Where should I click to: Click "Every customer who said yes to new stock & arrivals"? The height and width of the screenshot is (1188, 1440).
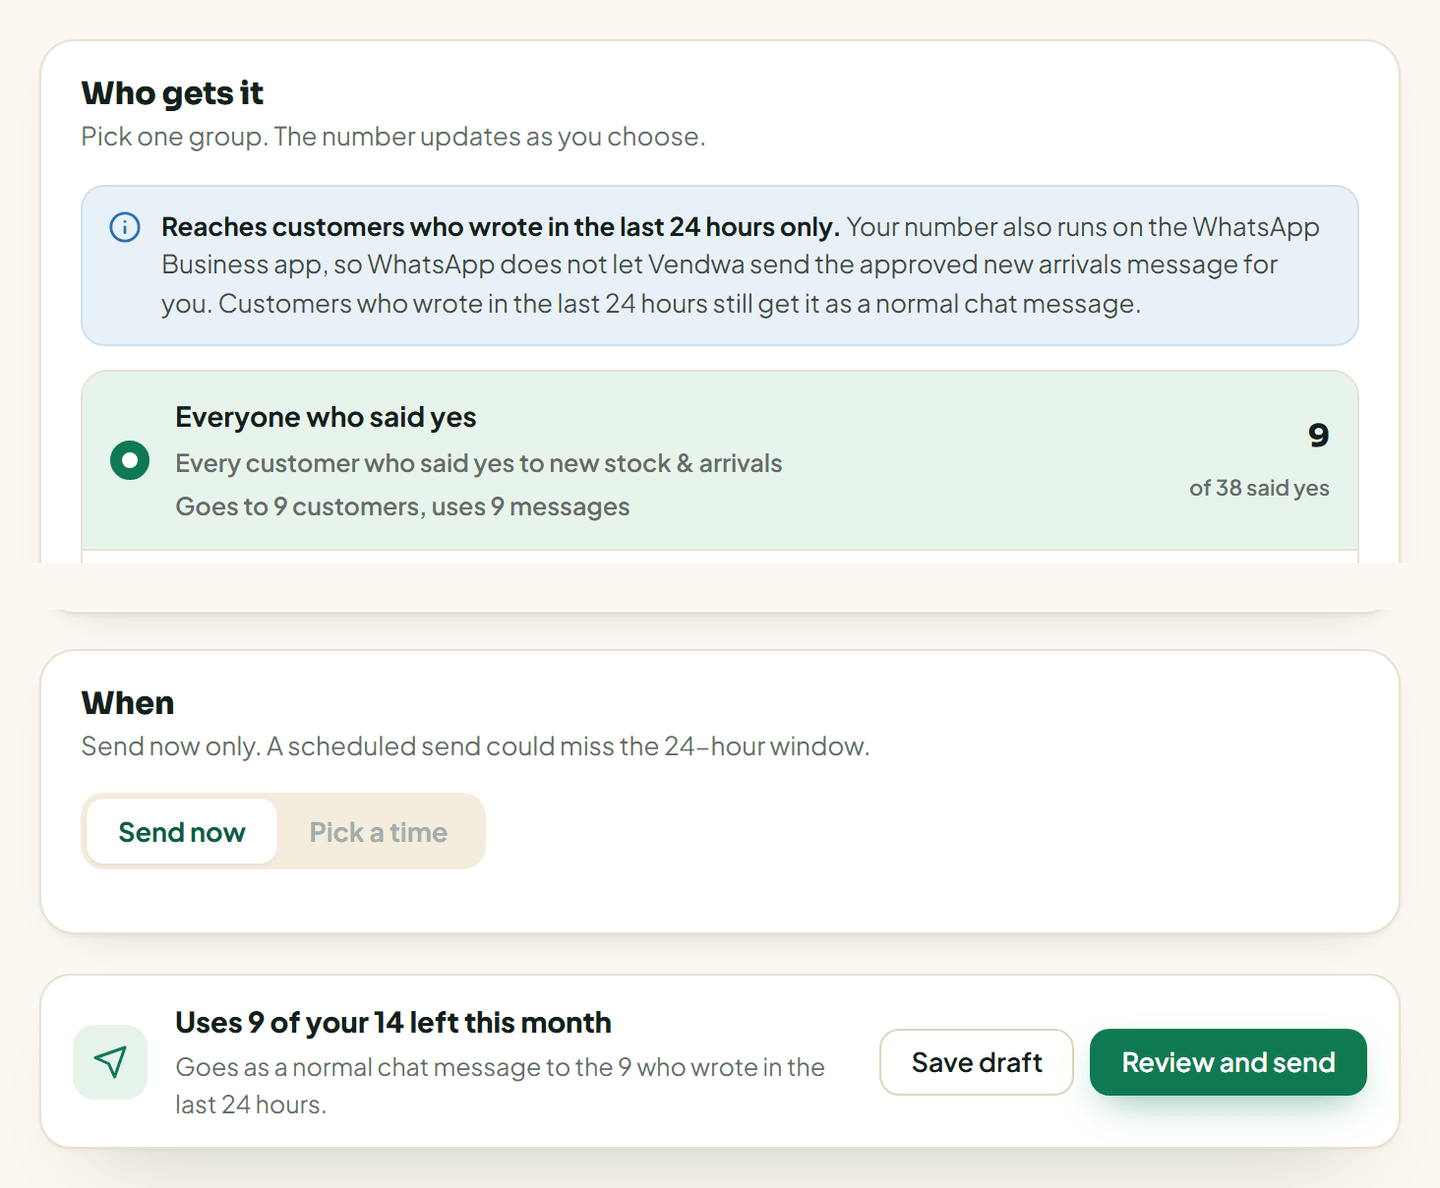pyautogui.click(x=479, y=463)
